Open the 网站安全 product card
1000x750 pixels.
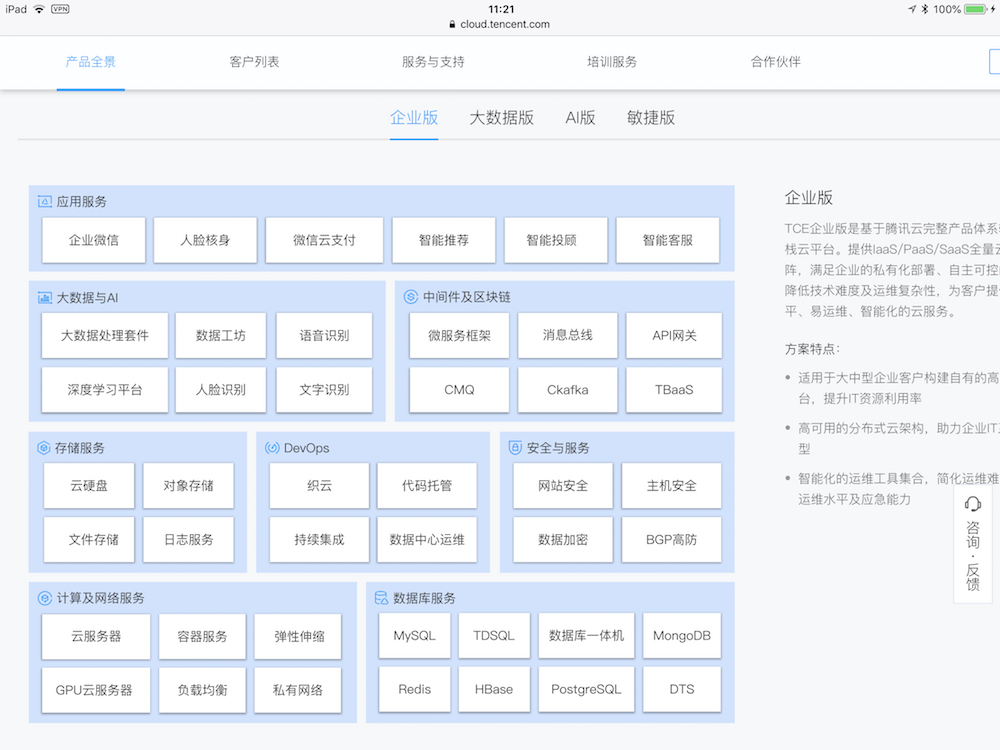pyautogui.click(x=562, y=486)
